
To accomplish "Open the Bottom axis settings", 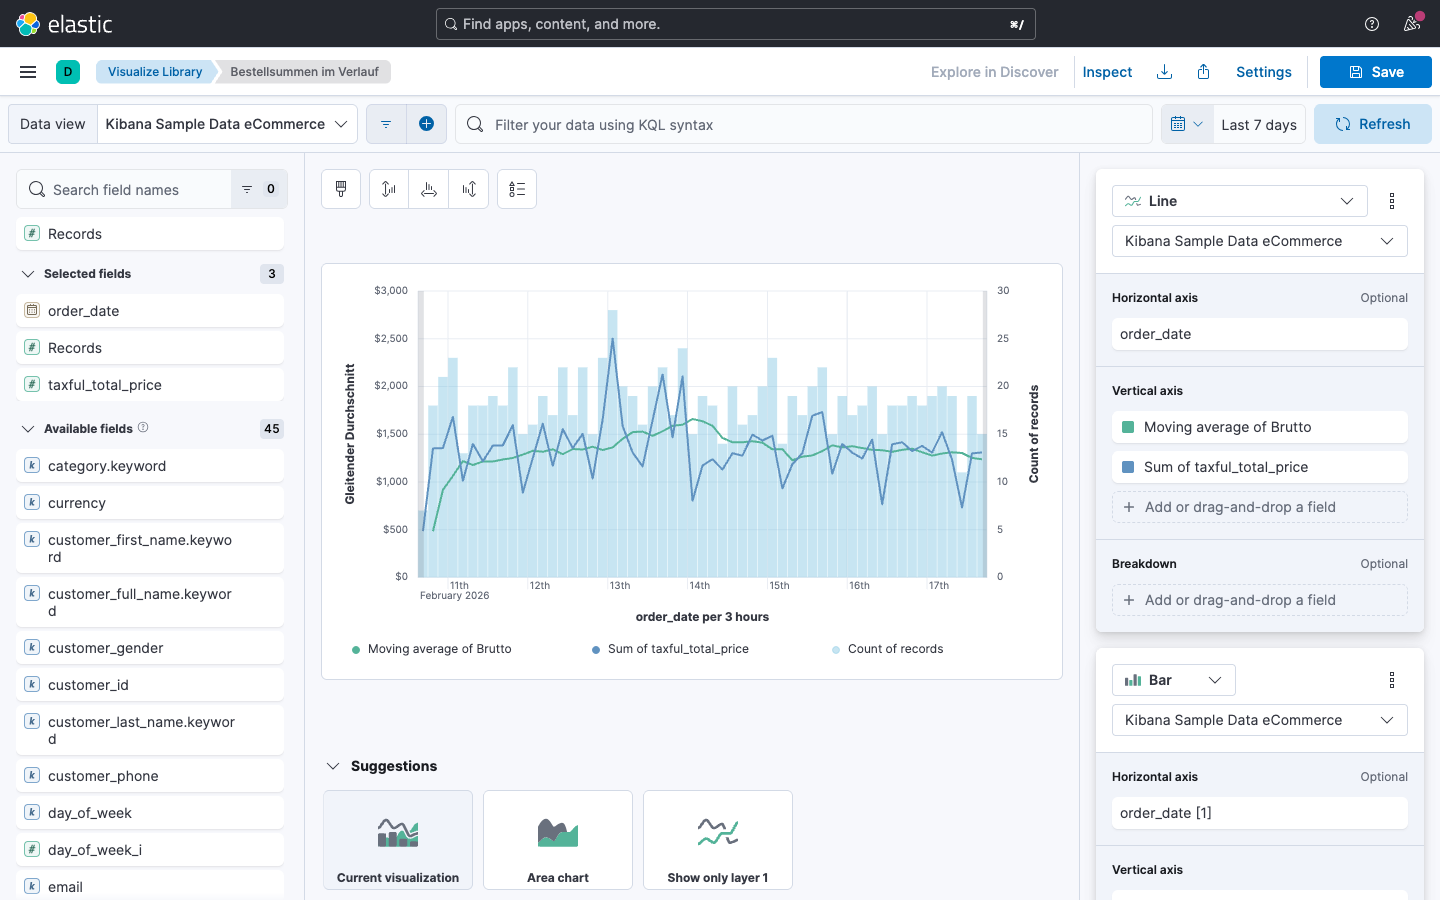I will pyautogui.click(x=429, y=189).
